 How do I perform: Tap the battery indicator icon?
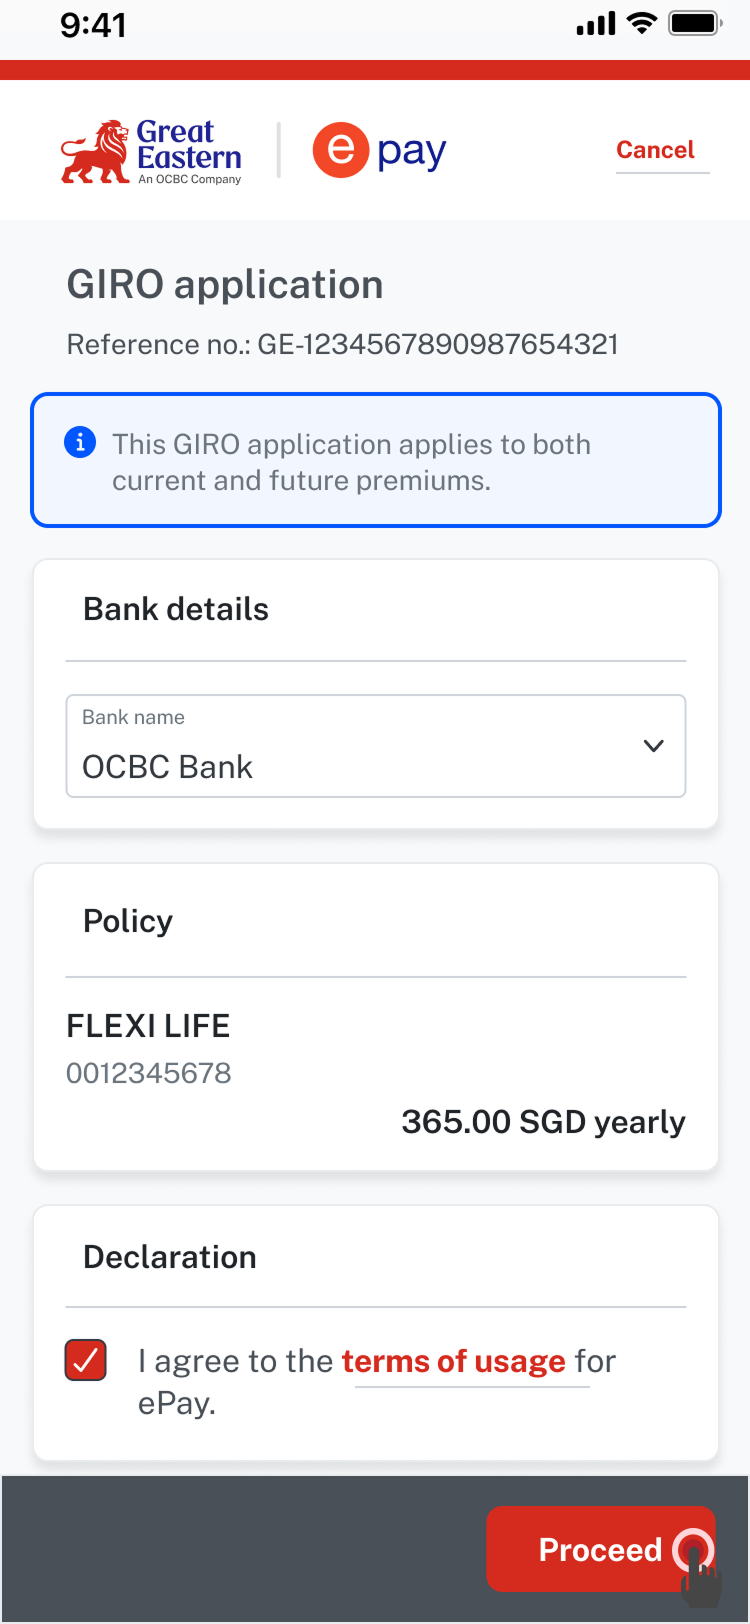click(x=695, y=23)
